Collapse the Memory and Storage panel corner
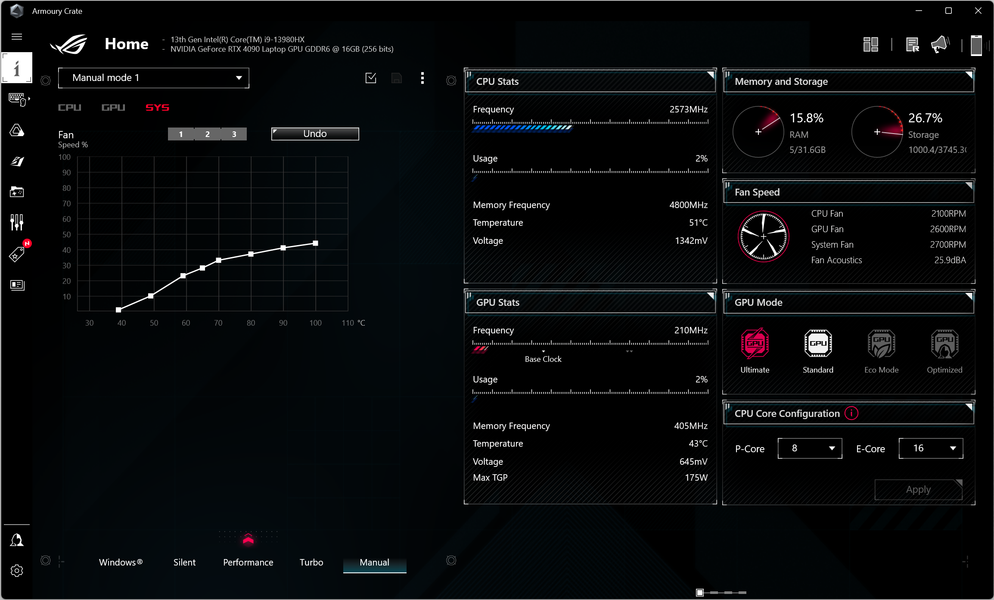The width and height of the screenshot is (994, 600). pos(969,74)
